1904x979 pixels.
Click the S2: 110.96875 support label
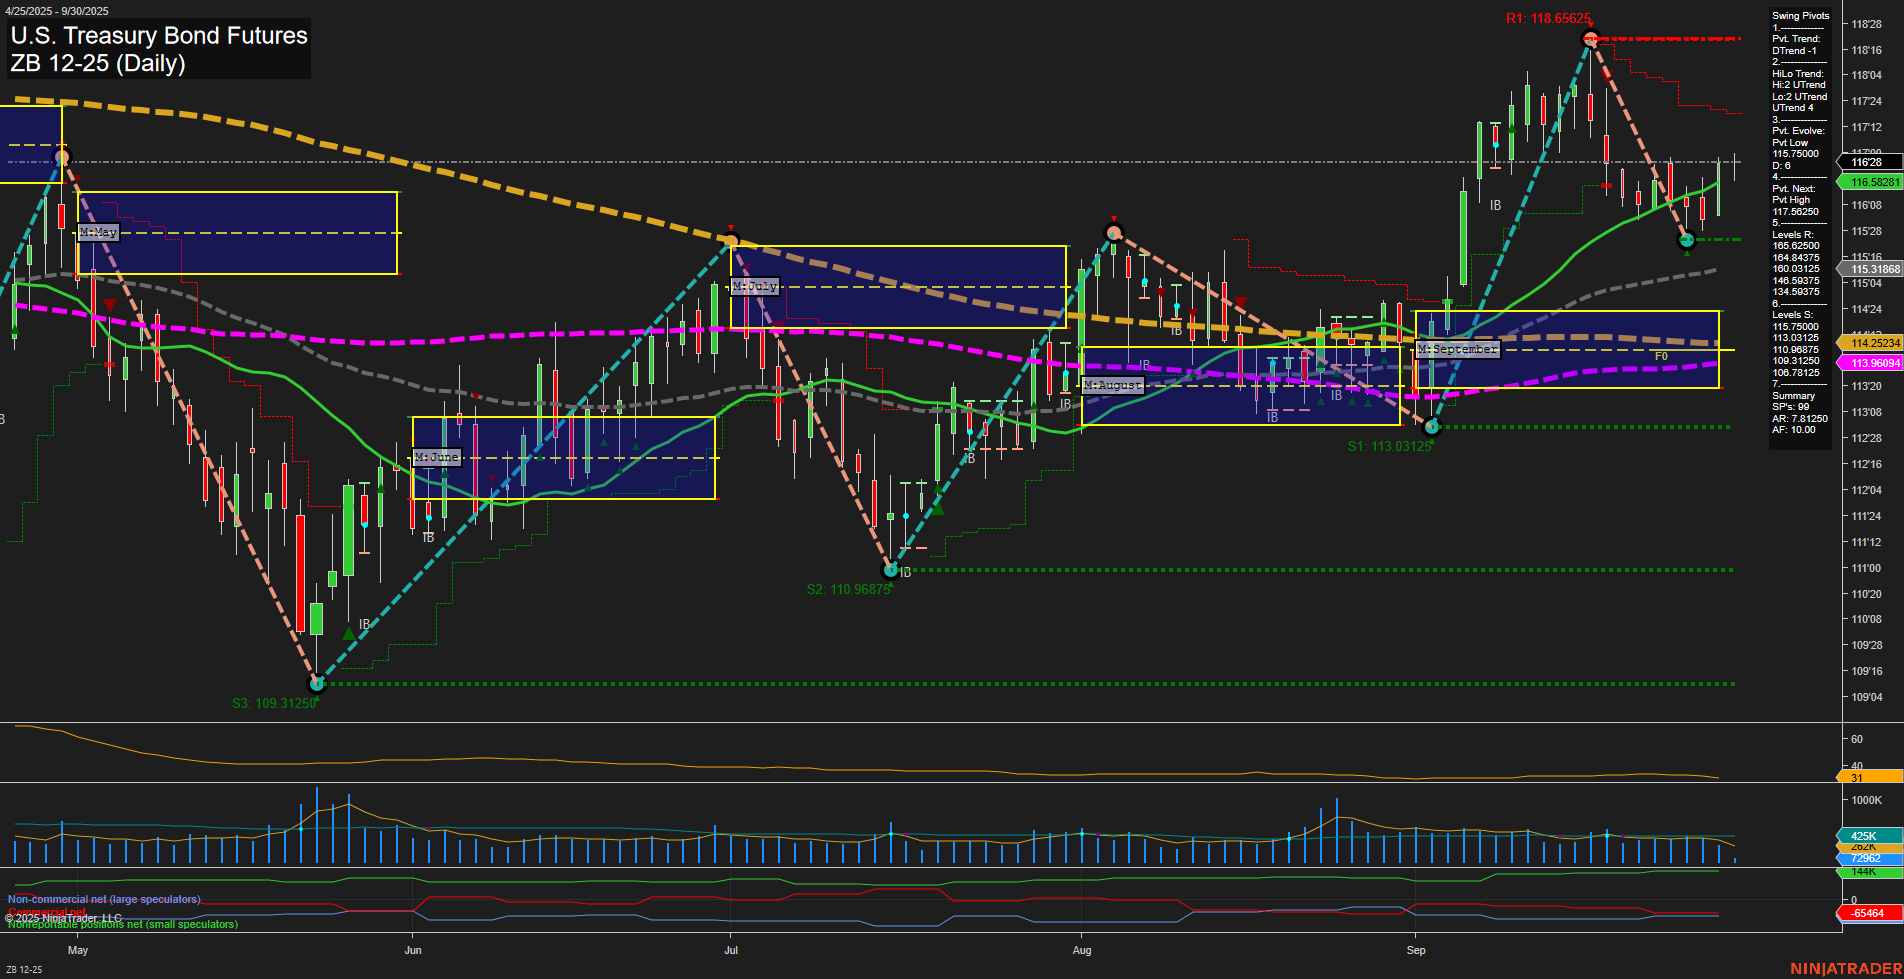(x=847, y=590)
